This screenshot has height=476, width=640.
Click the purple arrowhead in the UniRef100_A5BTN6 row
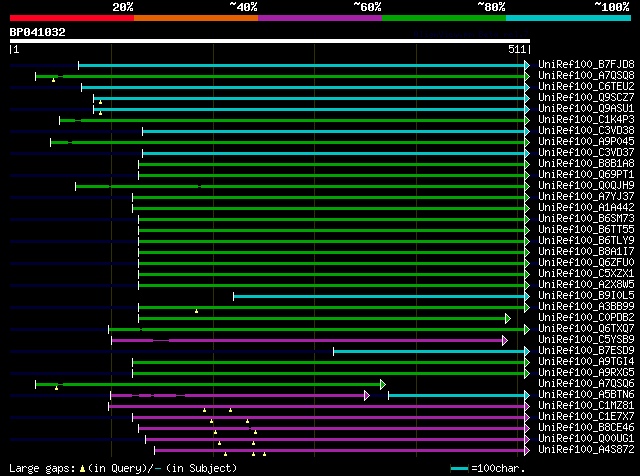367,396
